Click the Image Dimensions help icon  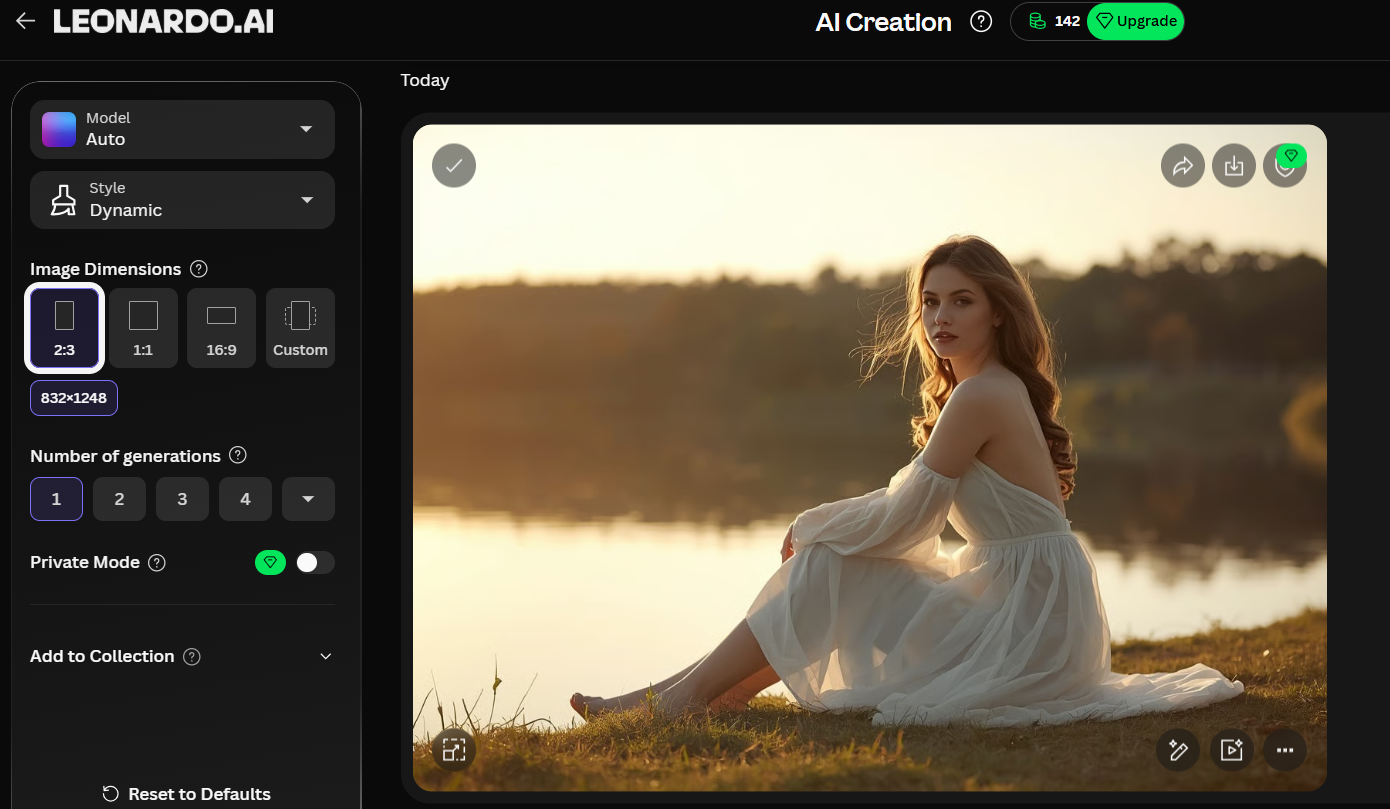[x=199, y=269]
